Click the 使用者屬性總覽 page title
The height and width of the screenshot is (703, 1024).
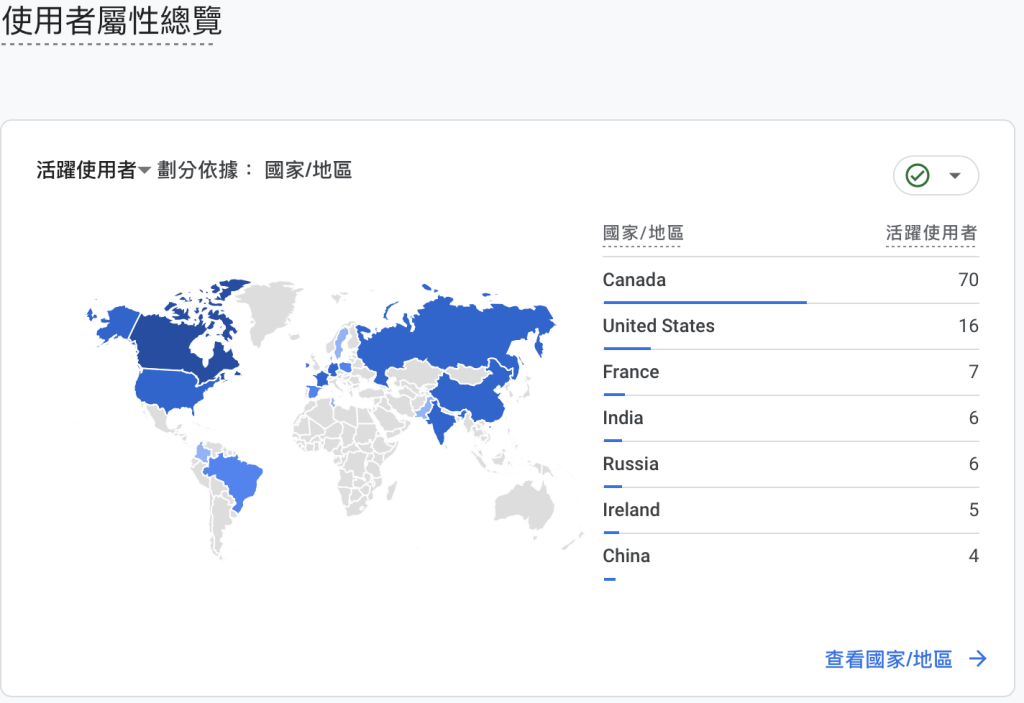(111, 21)
